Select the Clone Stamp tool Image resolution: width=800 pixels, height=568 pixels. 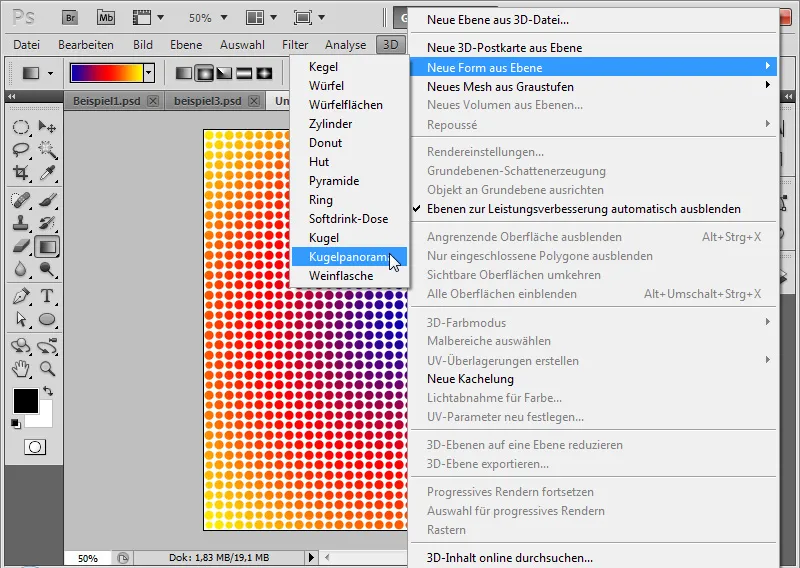21,223
